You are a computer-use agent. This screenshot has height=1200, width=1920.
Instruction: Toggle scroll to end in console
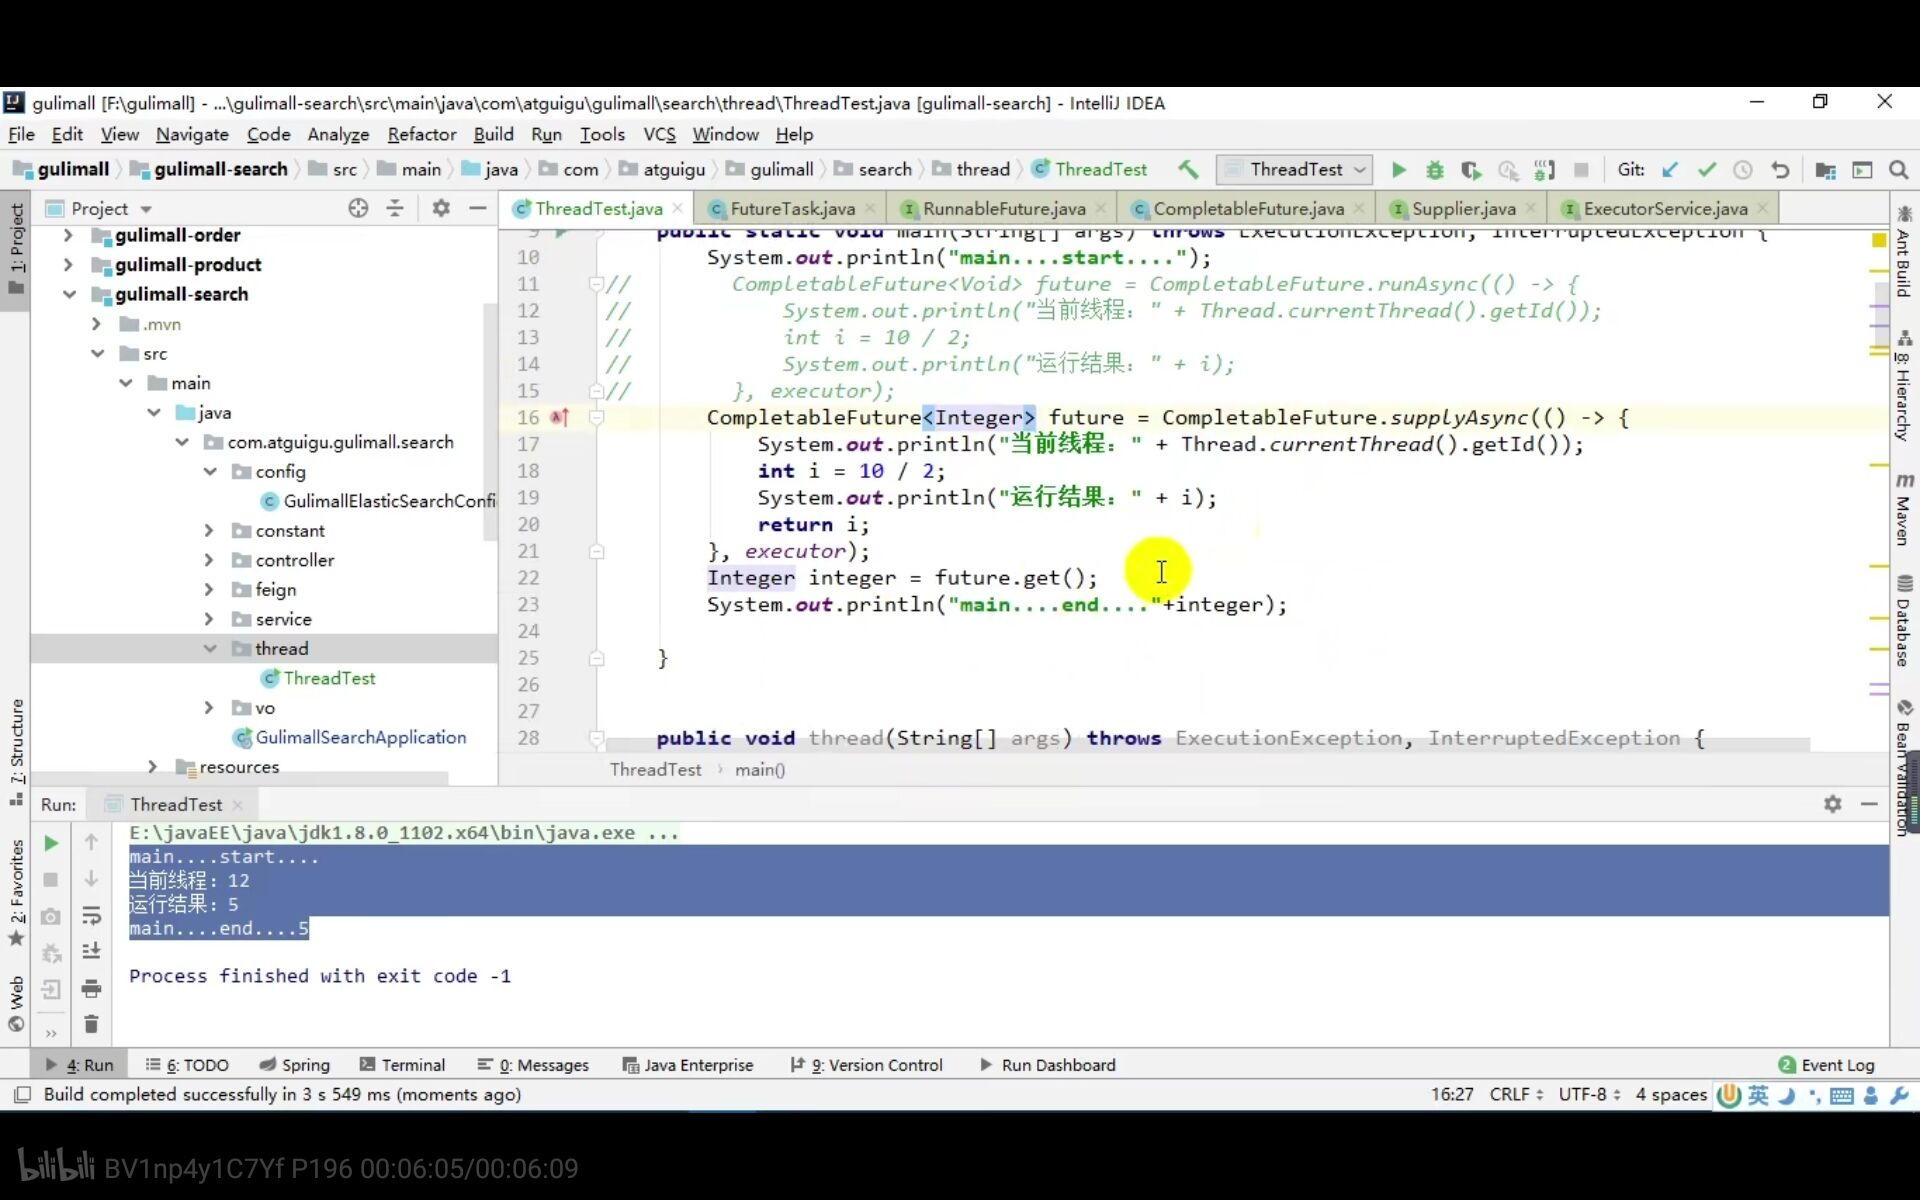point(91,951)
